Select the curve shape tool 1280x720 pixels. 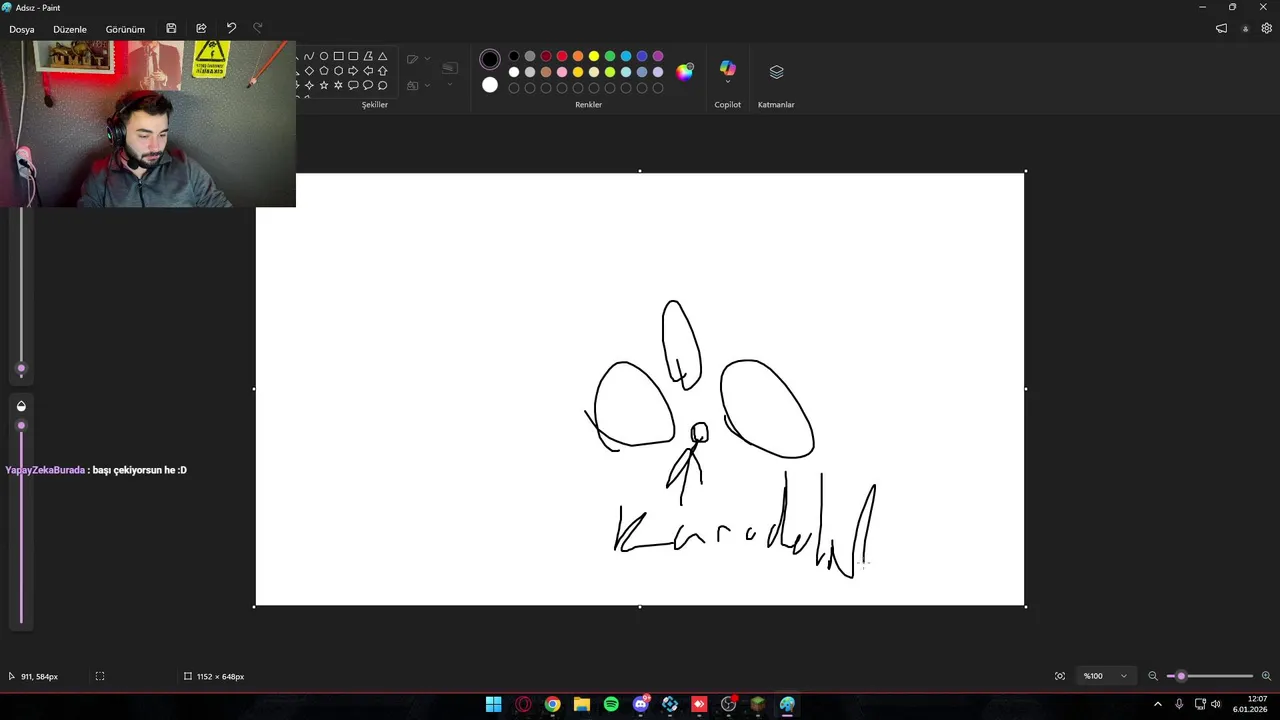click(309, 56)
